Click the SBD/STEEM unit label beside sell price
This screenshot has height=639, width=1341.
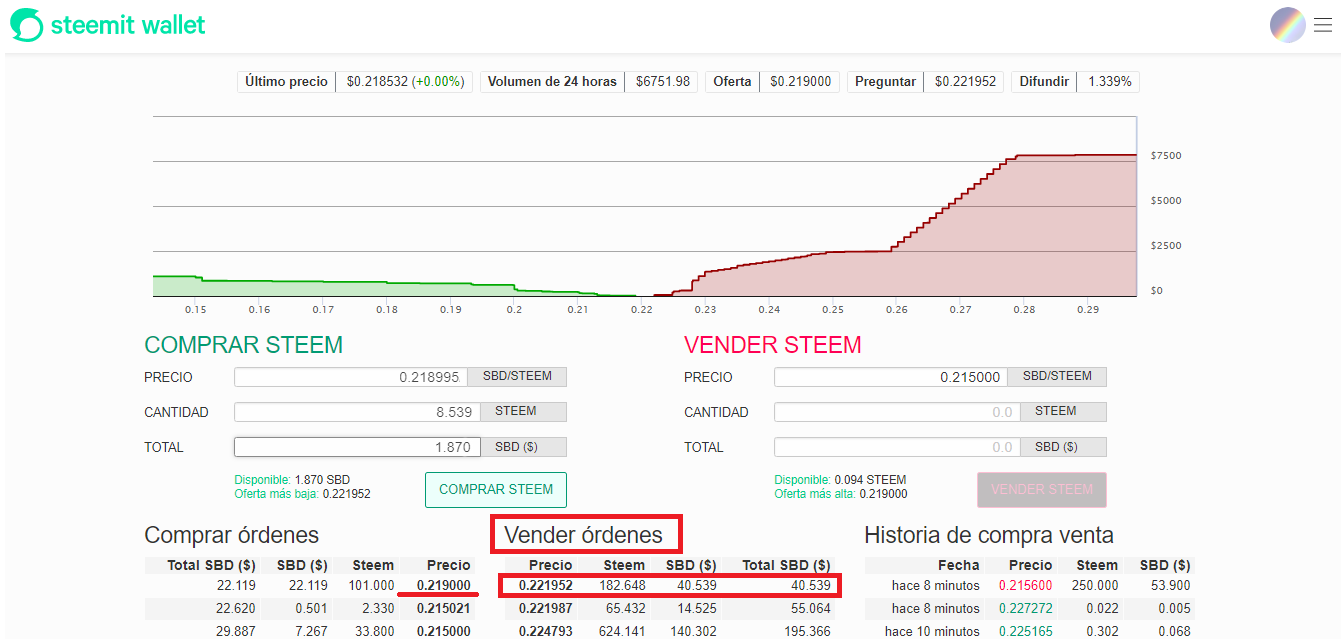pos(1057,377)
